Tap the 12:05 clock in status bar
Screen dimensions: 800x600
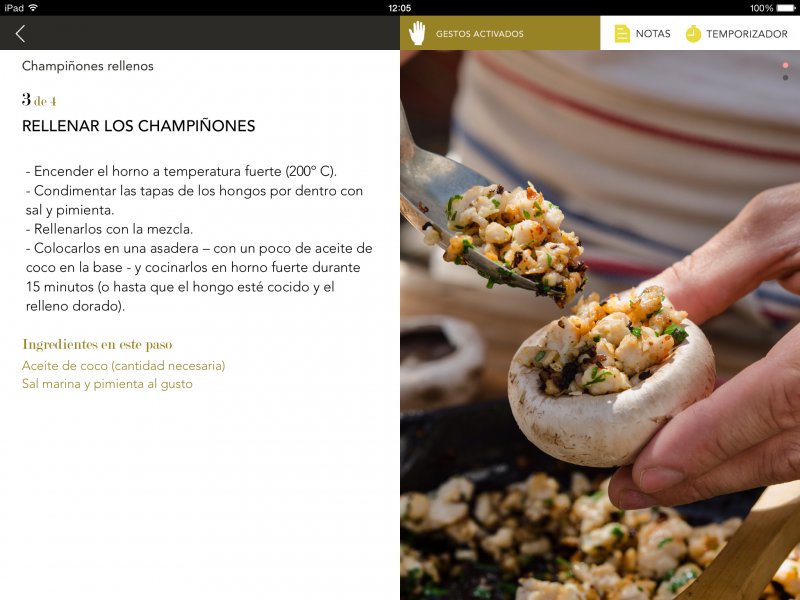click(x=399, y=8)
